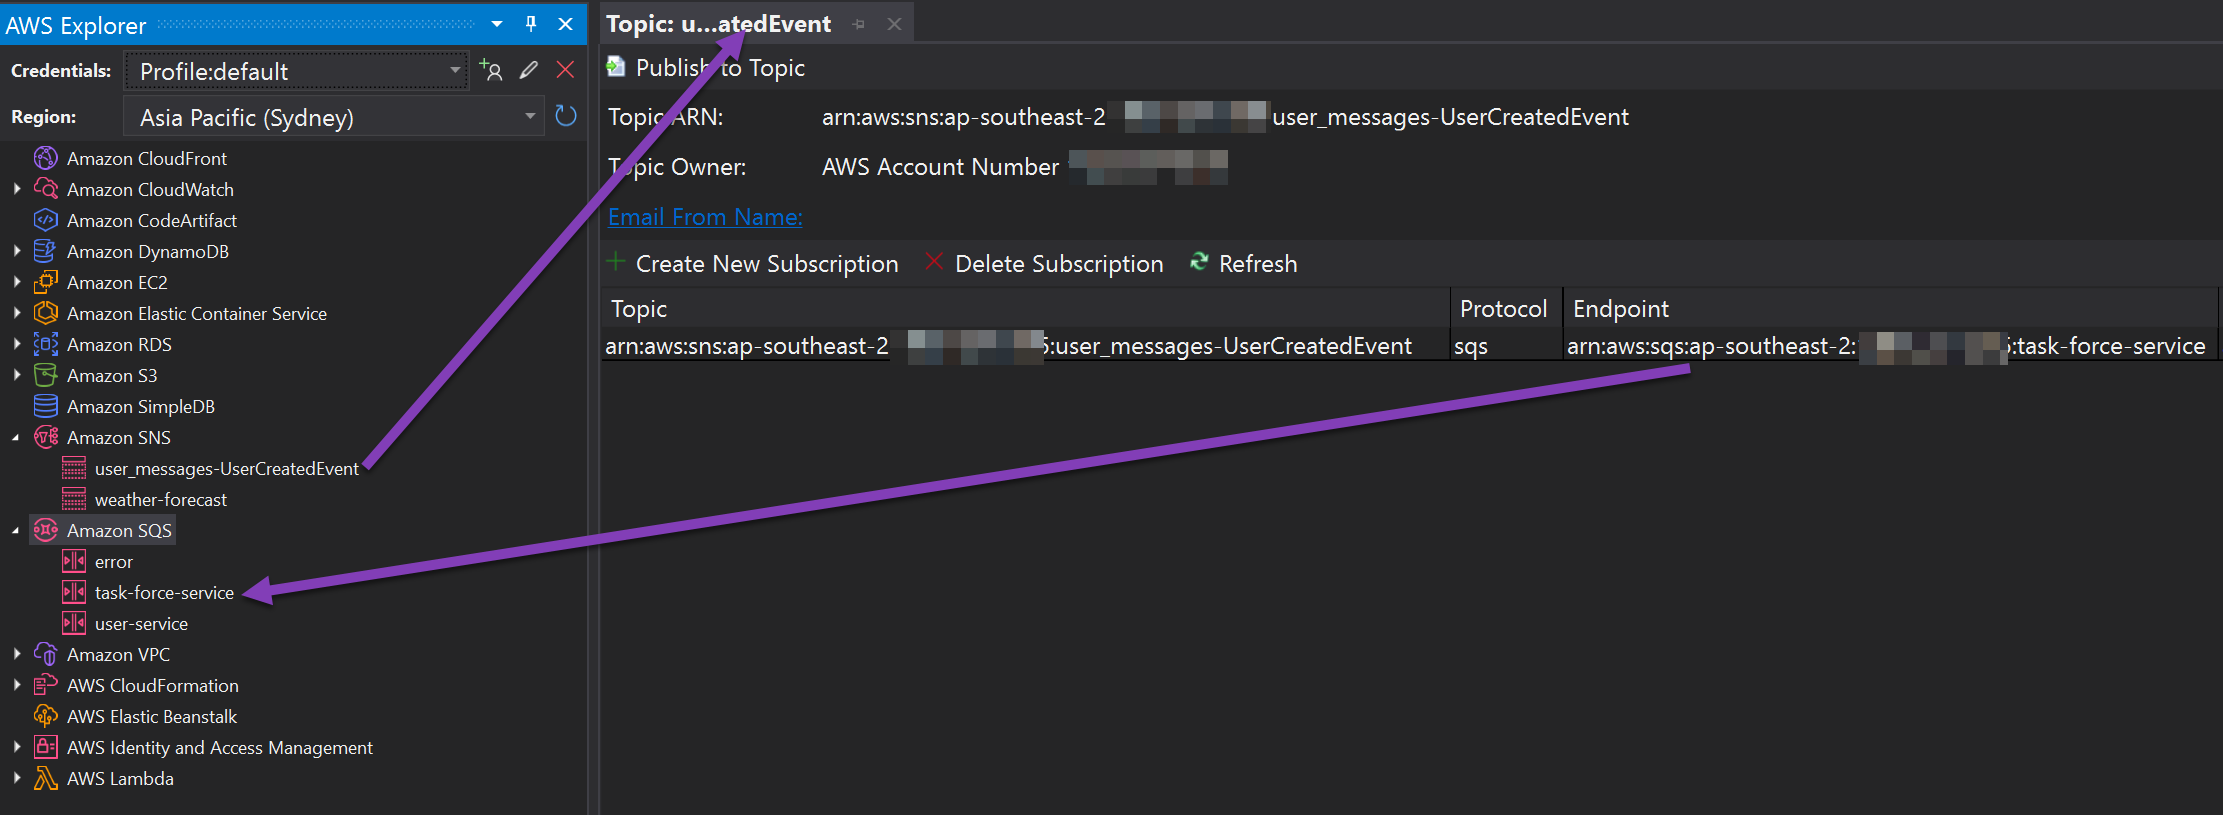2223x815 pixels.
Task: Click the Amazon RDS service icon
Action: point(46,344)
